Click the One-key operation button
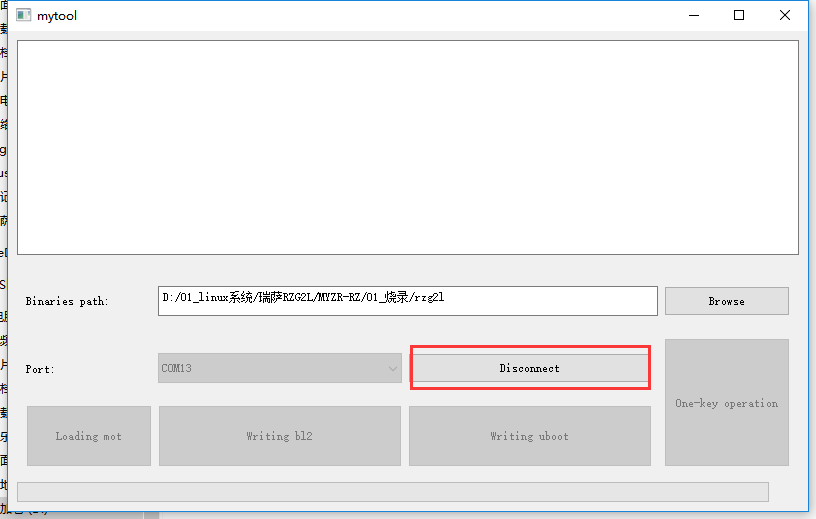The image size is (816, 519). click(x=726, y=402)
